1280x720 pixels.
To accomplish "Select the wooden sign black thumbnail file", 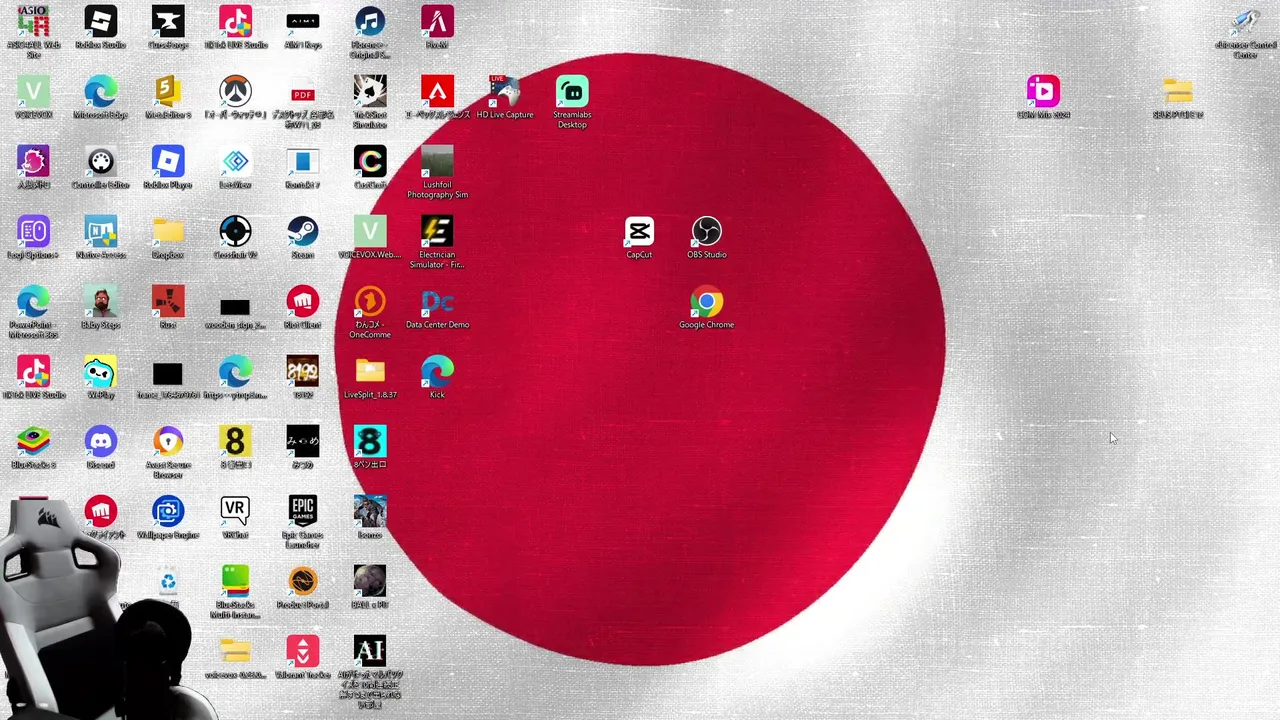I will coord(235,307).
